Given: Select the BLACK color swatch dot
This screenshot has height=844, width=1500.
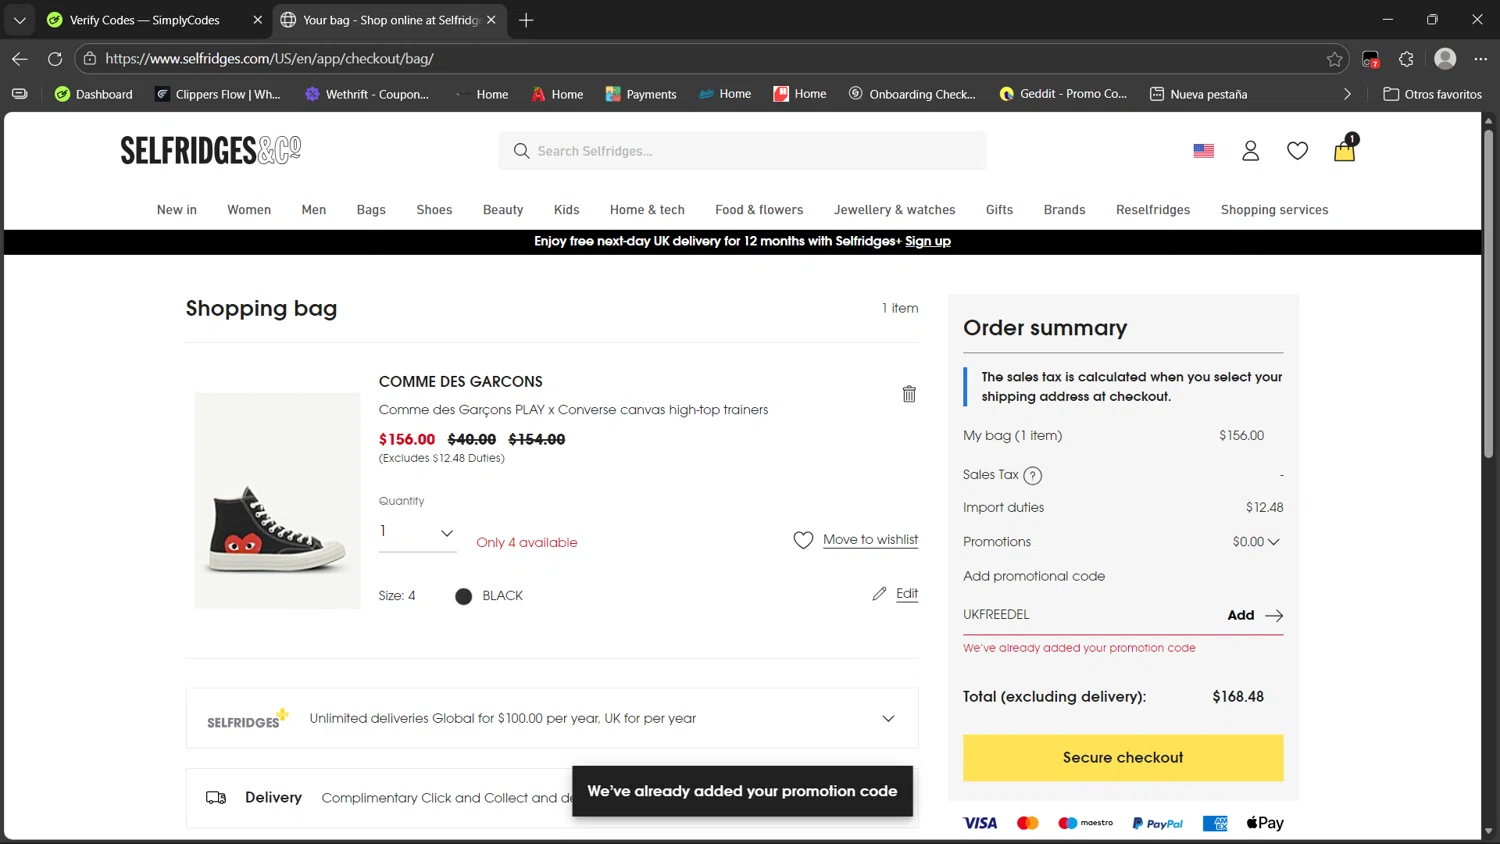Looking at the screenshot, I should [463, 597].
